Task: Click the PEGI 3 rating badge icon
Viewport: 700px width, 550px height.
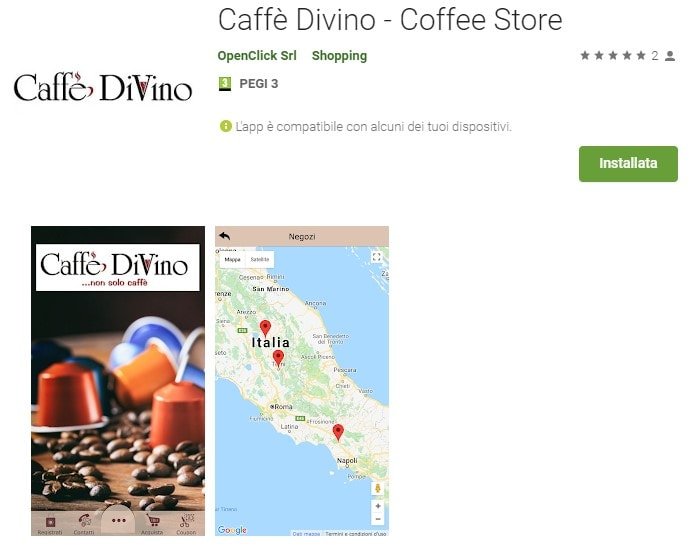Action: (x=225, y=83)
